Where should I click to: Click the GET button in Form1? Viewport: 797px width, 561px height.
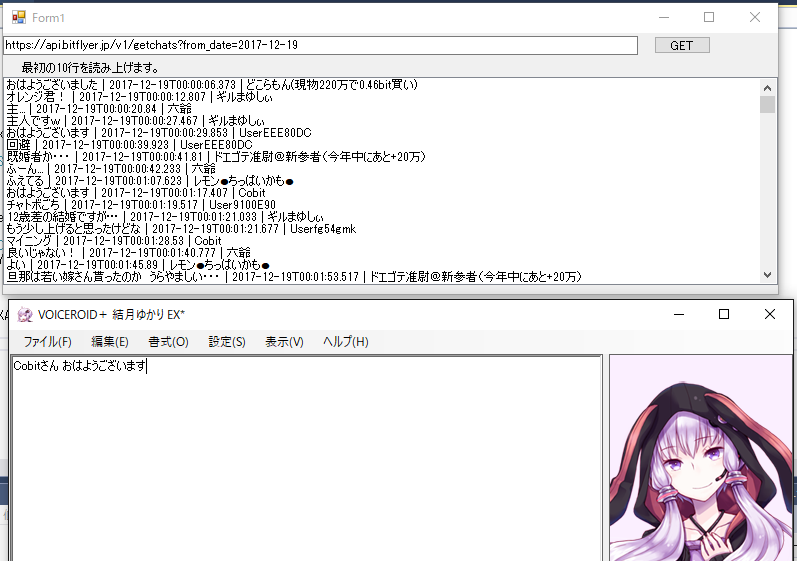tap(682, 46)
